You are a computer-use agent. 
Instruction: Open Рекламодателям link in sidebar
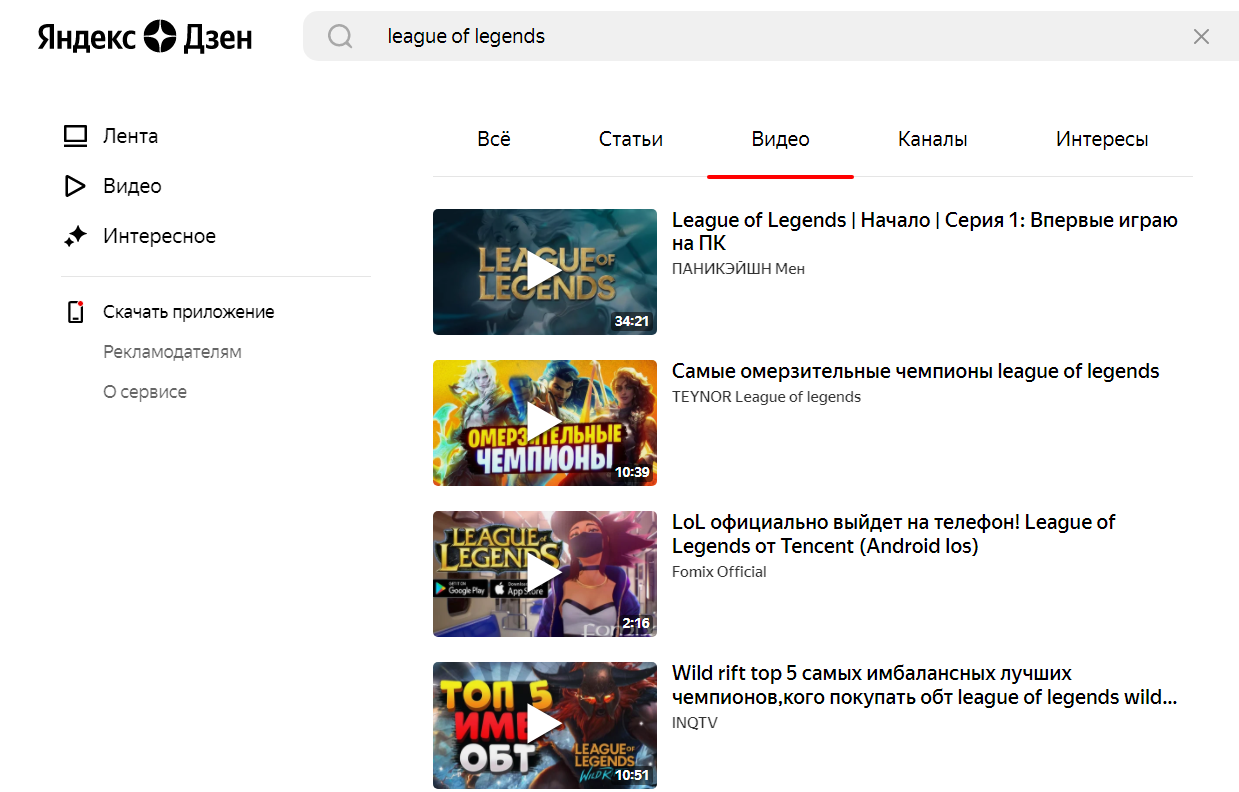[172, 352]
